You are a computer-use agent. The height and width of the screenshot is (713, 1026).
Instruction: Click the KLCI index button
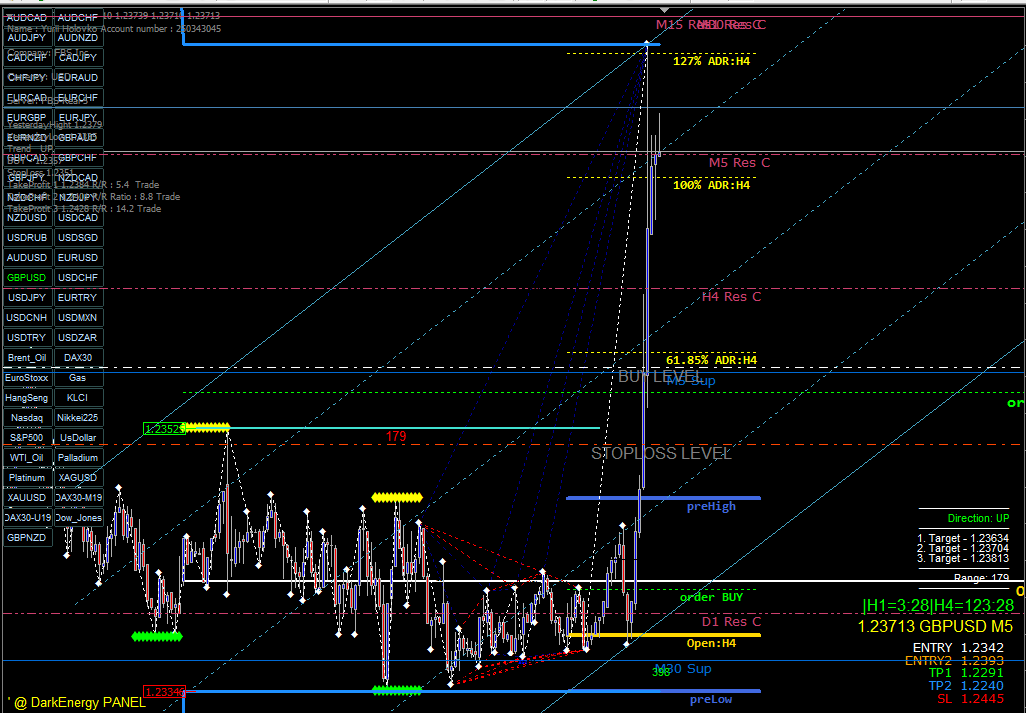pyautogui.click(x=79, y=398)
